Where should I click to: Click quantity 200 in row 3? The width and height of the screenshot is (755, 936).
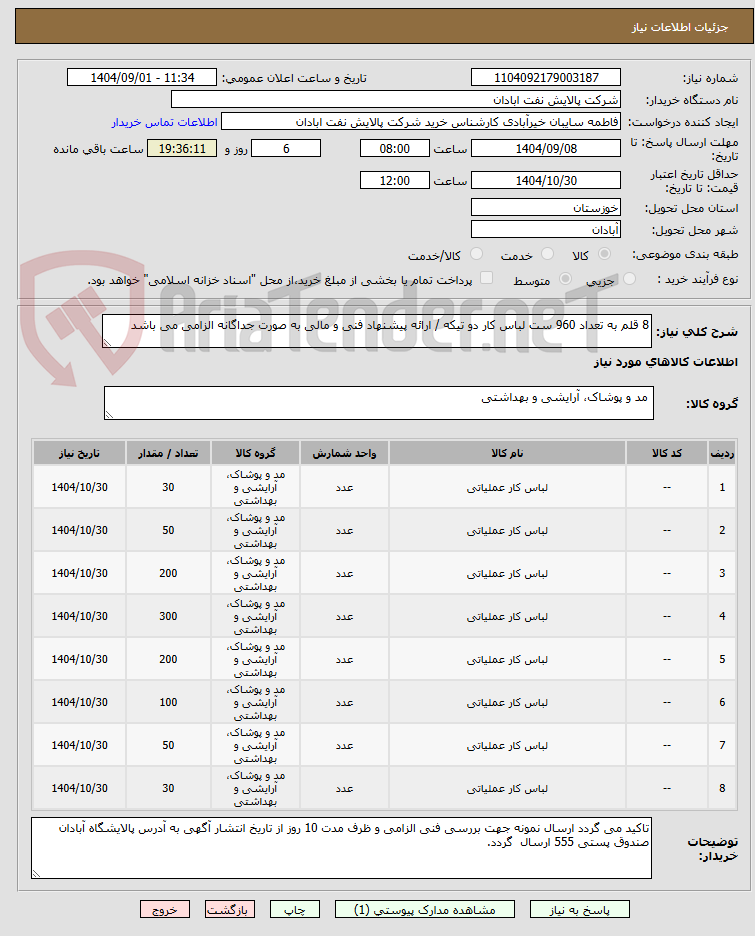168,573
